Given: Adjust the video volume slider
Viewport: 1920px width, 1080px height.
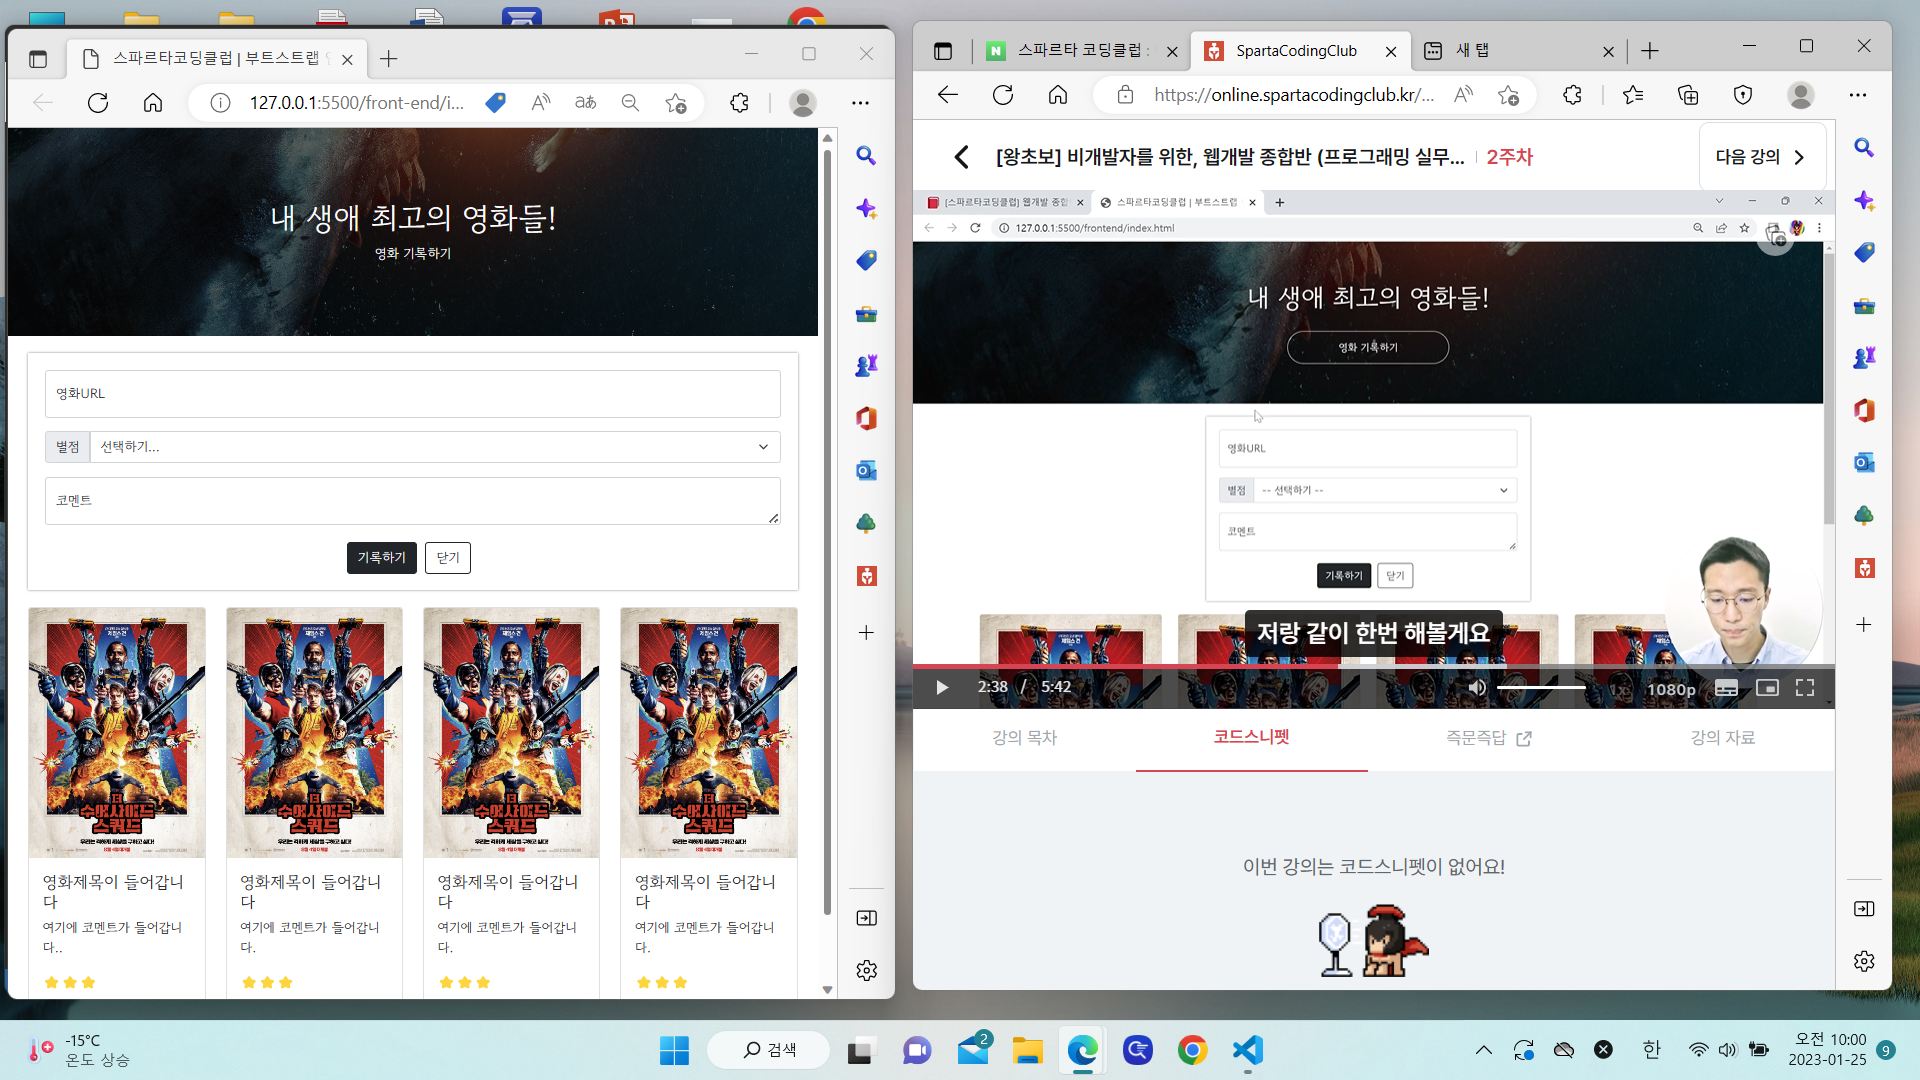Looking at the screenshot, I should (1541, 688).
